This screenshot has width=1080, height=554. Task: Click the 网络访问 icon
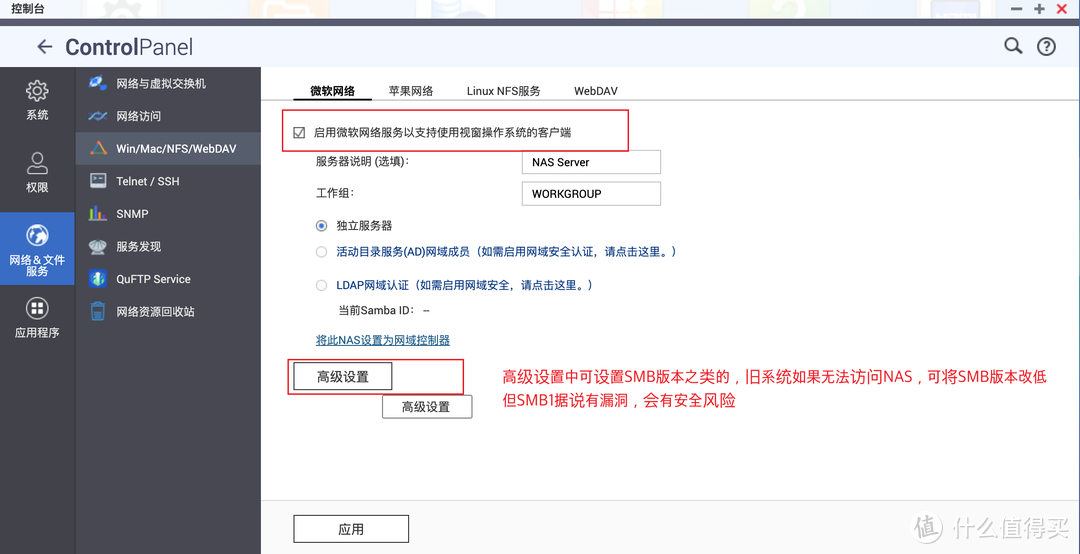(x=98, y=116)
